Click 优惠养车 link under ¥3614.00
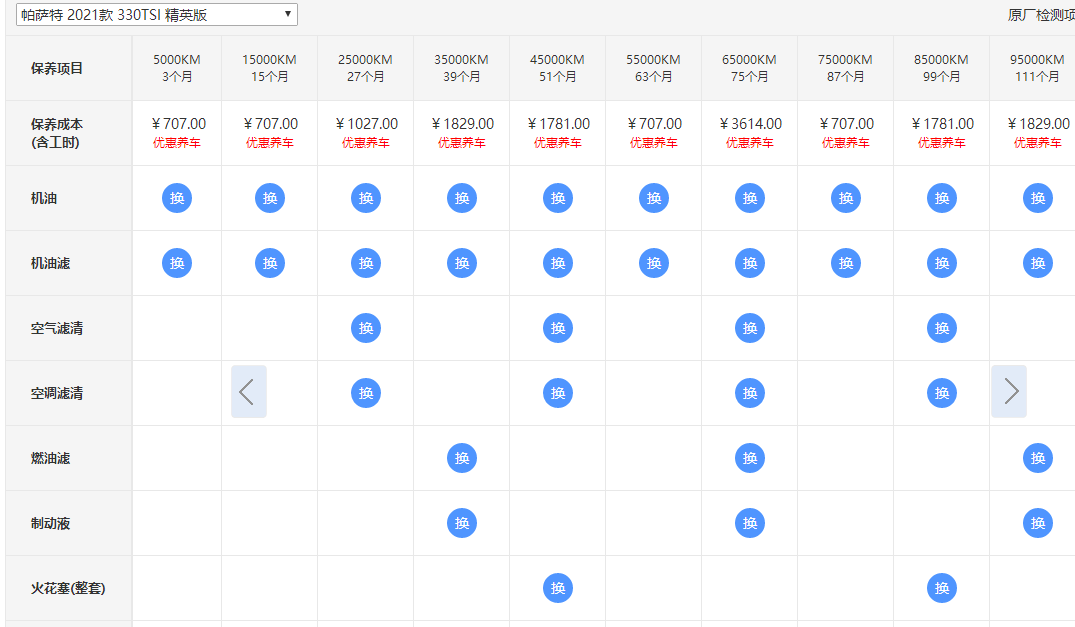Screen dimensions: 1075x627 (750, 143)
